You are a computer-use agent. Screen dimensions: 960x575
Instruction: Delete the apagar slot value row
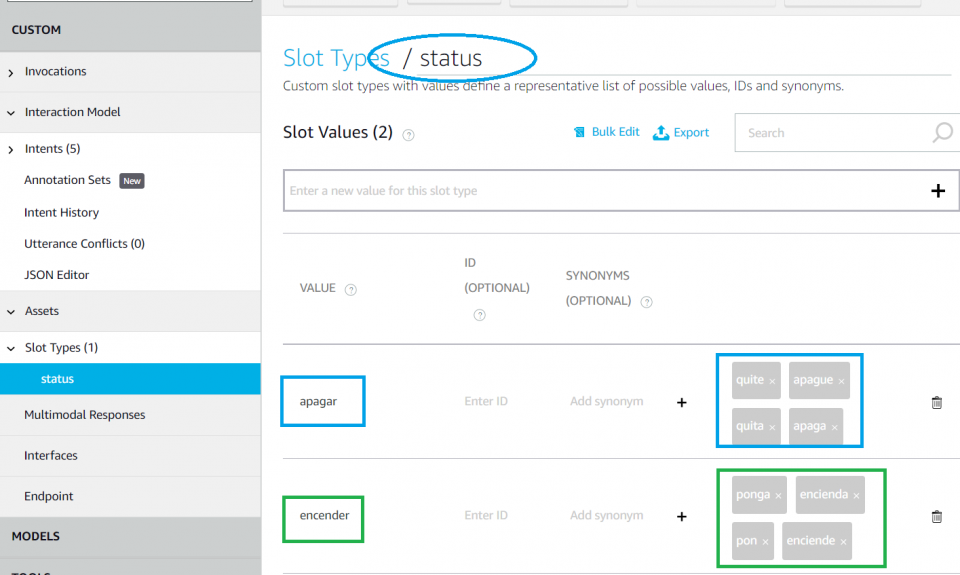click(936, 402)
